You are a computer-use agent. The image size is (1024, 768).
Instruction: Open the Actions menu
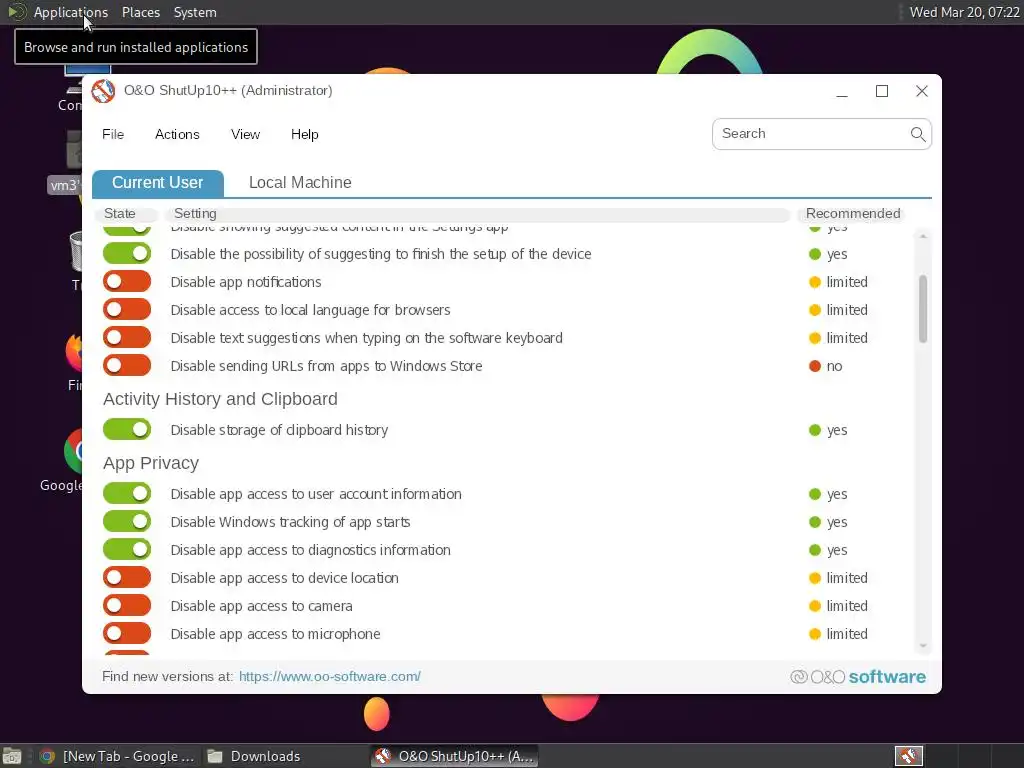click(177, 135)
